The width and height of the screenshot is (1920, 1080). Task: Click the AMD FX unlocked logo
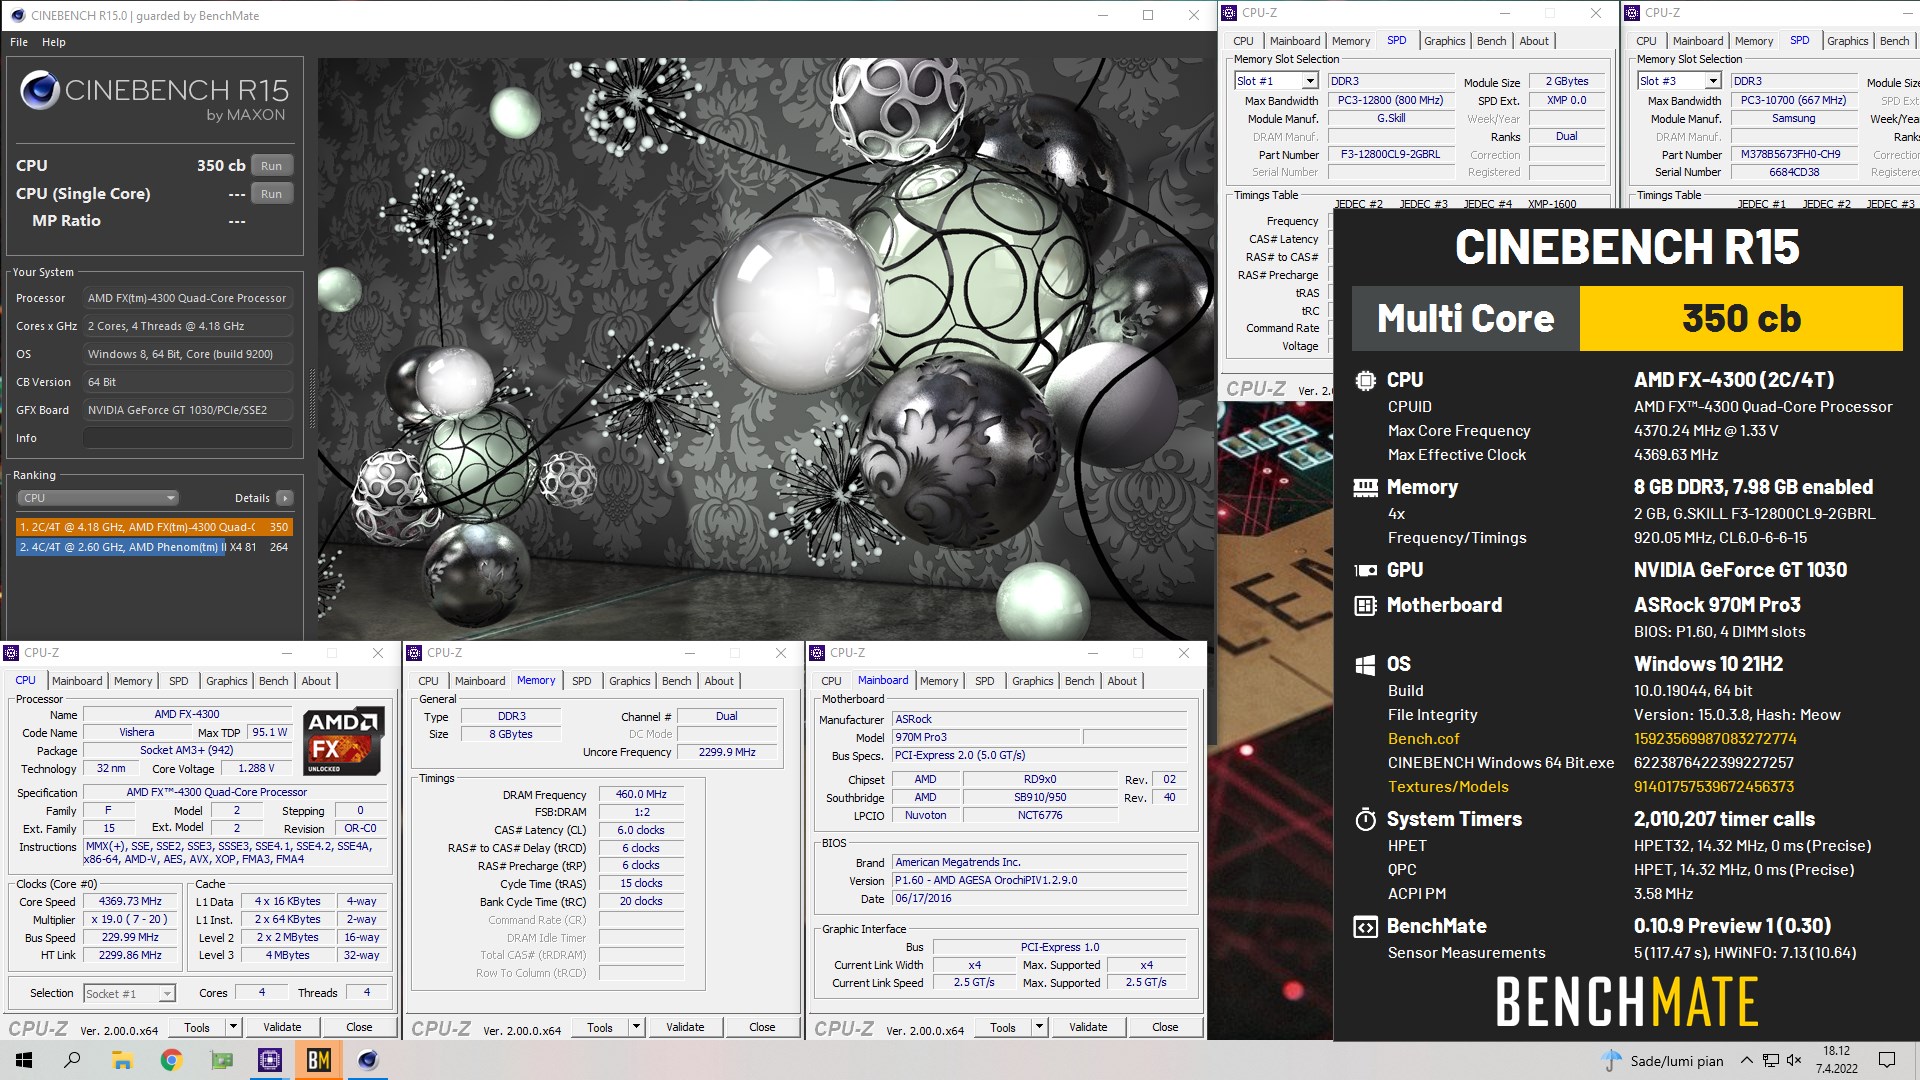pyautogui.click(x=342, y=742)
